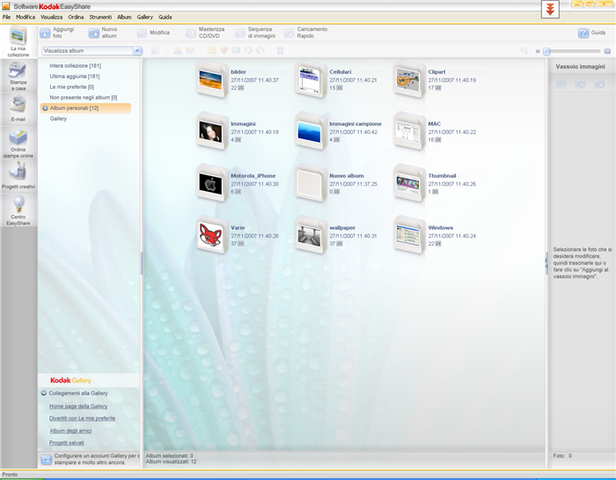616x480 pixels.
Task: Select the wallpaper album thumbnail
Action: click(310, 235)
